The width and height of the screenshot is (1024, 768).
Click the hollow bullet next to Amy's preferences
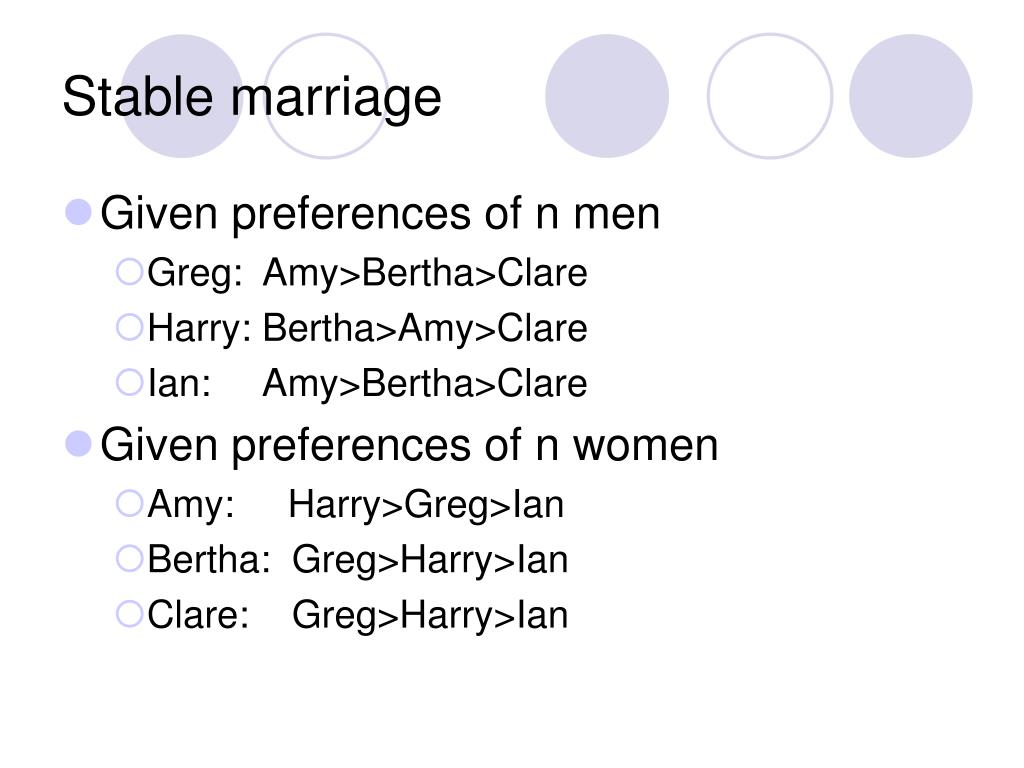[x=129, y=504]
